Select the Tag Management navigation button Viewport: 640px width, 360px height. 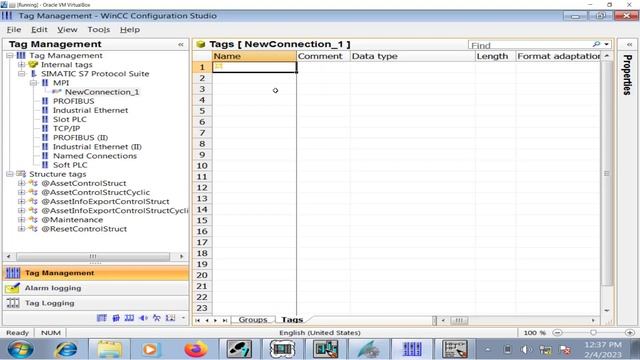(x=96, y=273)
